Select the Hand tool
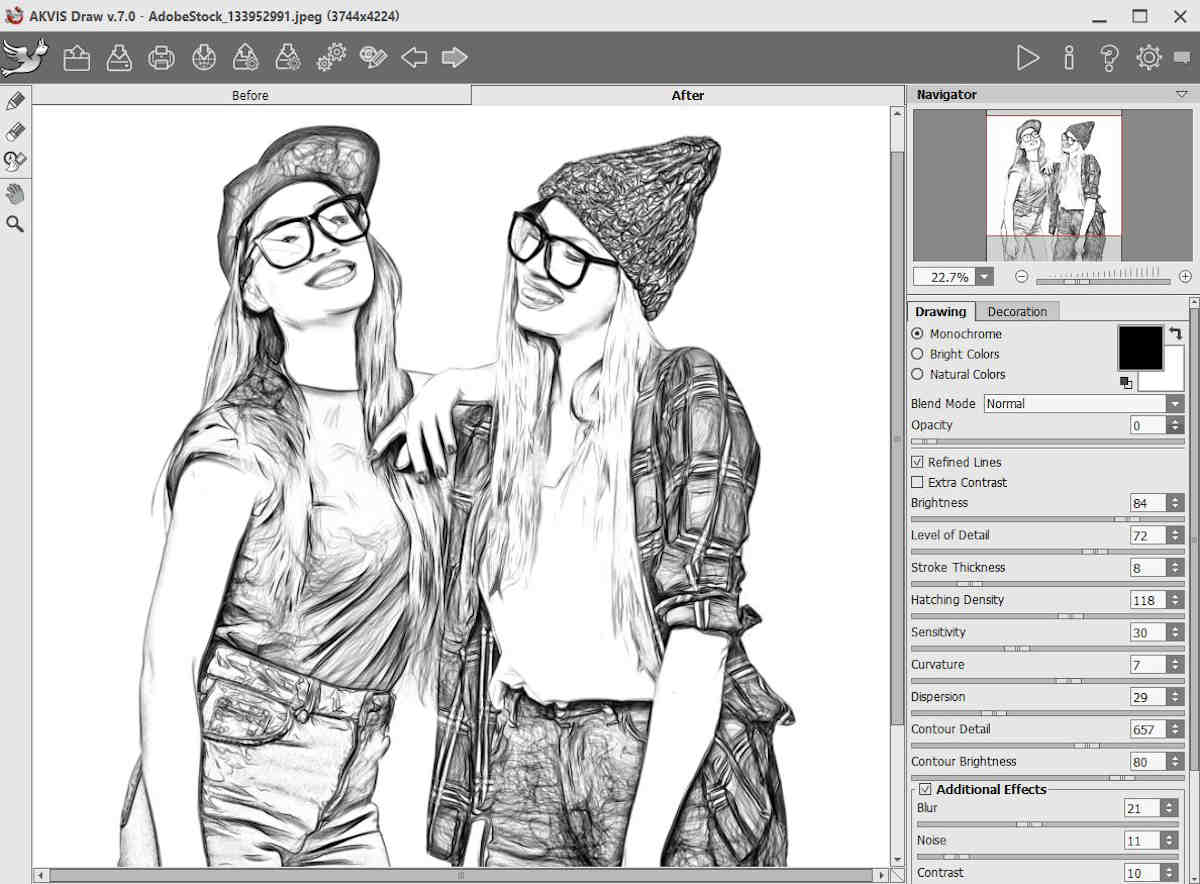The image size is (1200, 884). point(15,193)
